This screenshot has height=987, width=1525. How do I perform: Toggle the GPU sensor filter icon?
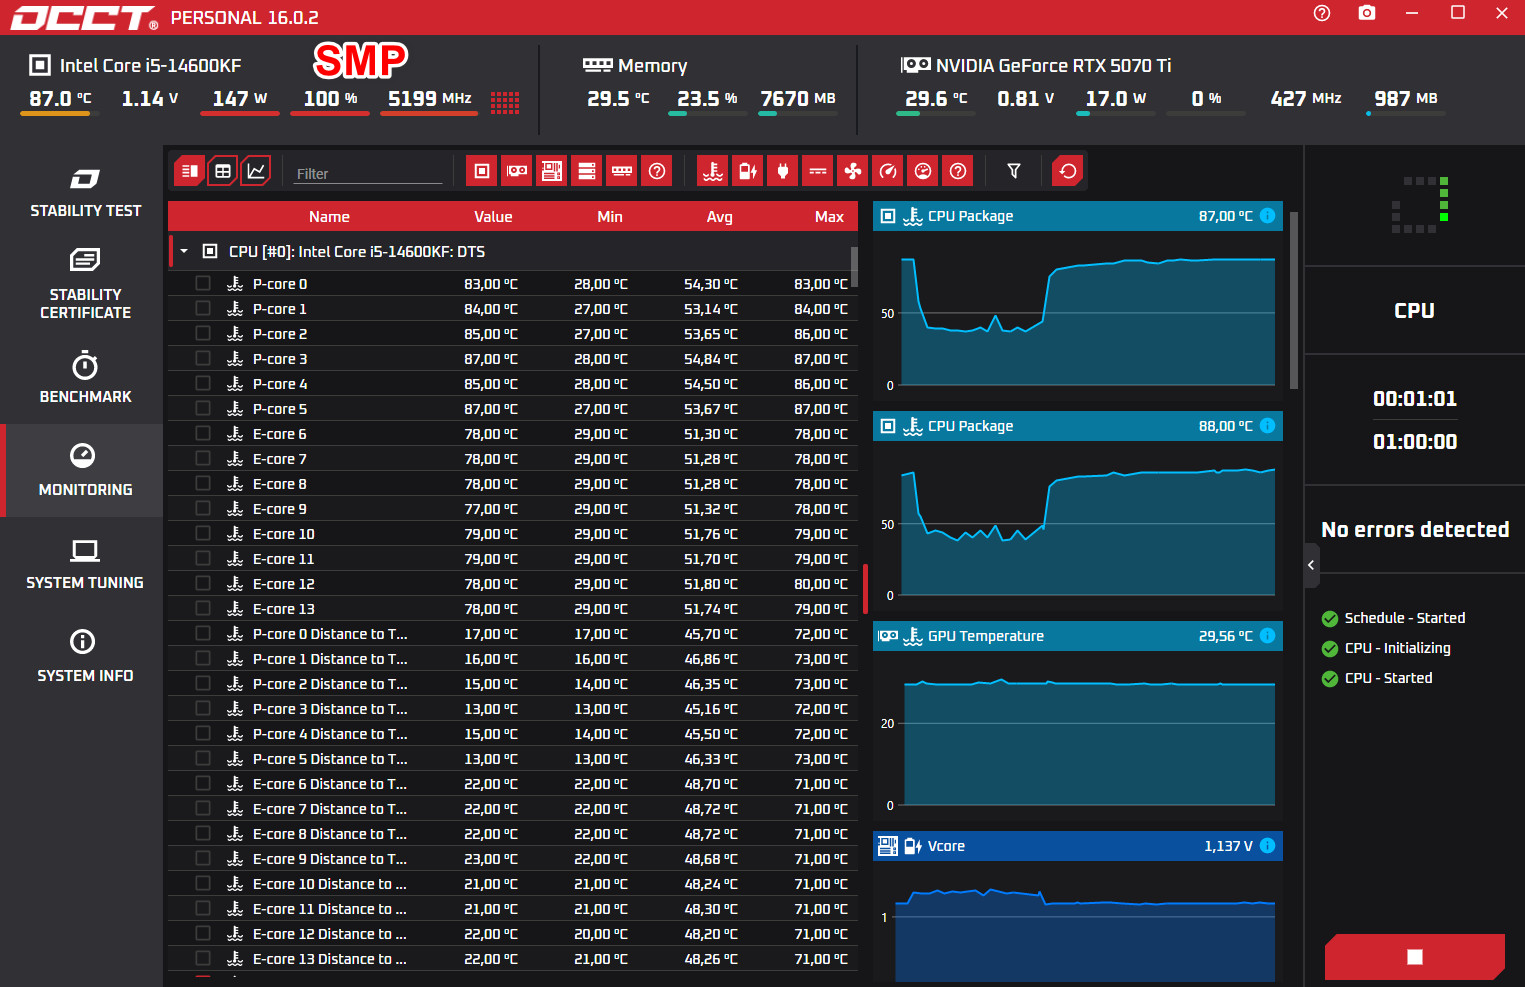[517, 171]
